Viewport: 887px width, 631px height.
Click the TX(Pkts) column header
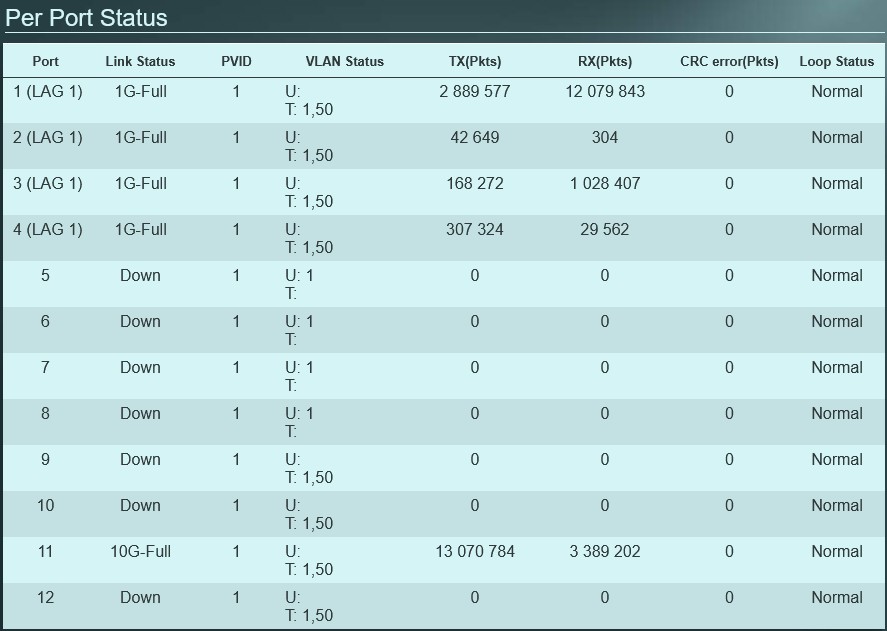pyautogui.click(x=475, y=61)
